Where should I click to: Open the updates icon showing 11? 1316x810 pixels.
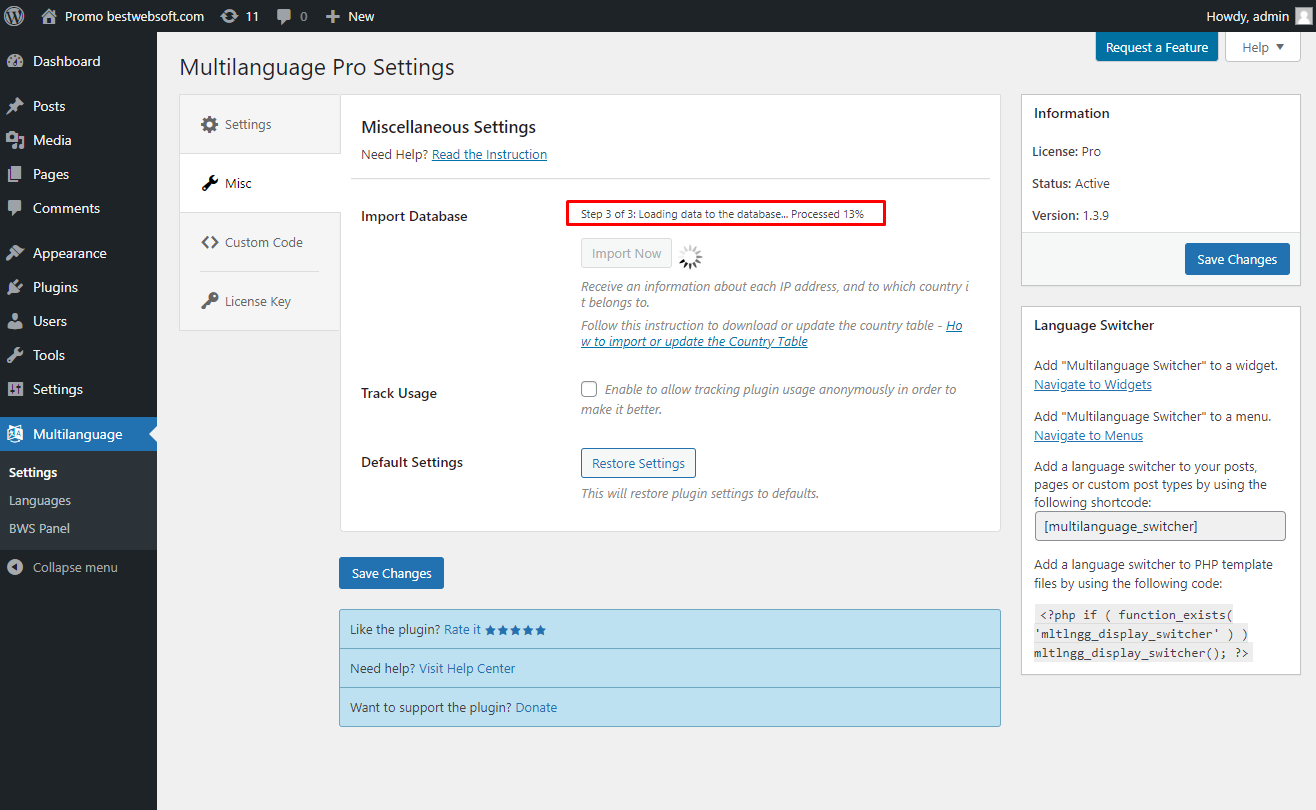point(229,16)
